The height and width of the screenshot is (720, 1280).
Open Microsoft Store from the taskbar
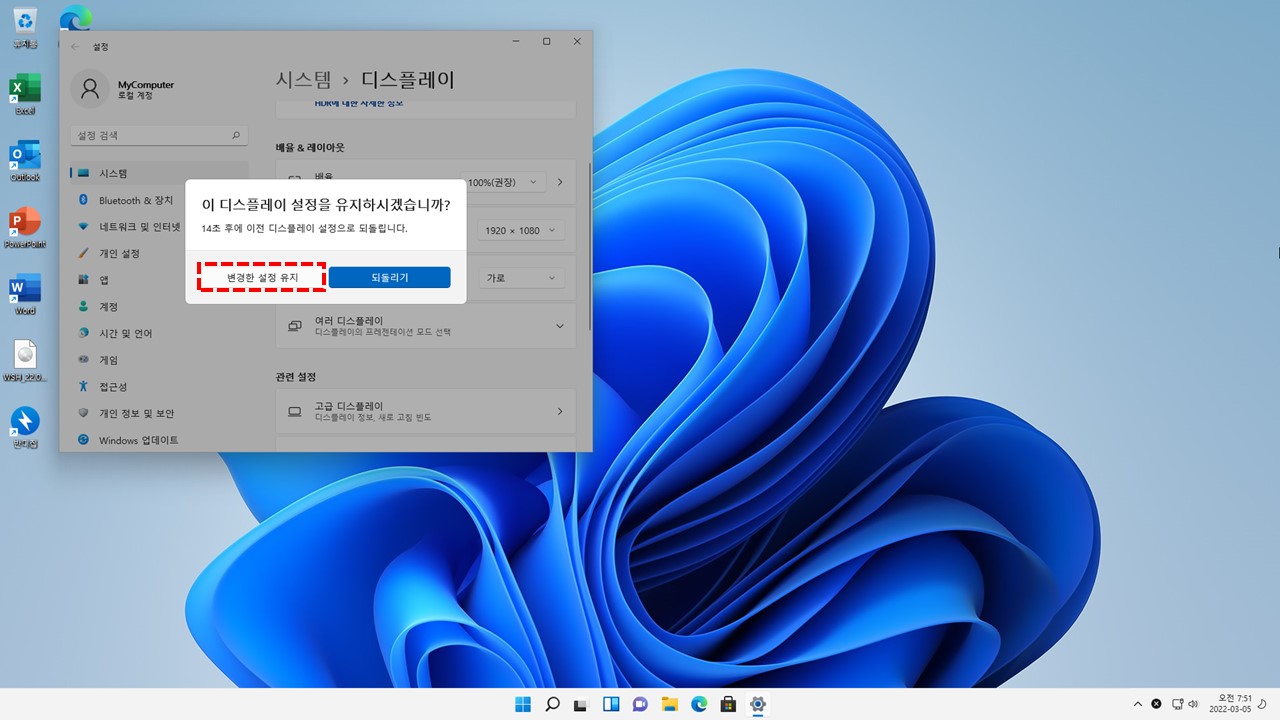(729, 704)
